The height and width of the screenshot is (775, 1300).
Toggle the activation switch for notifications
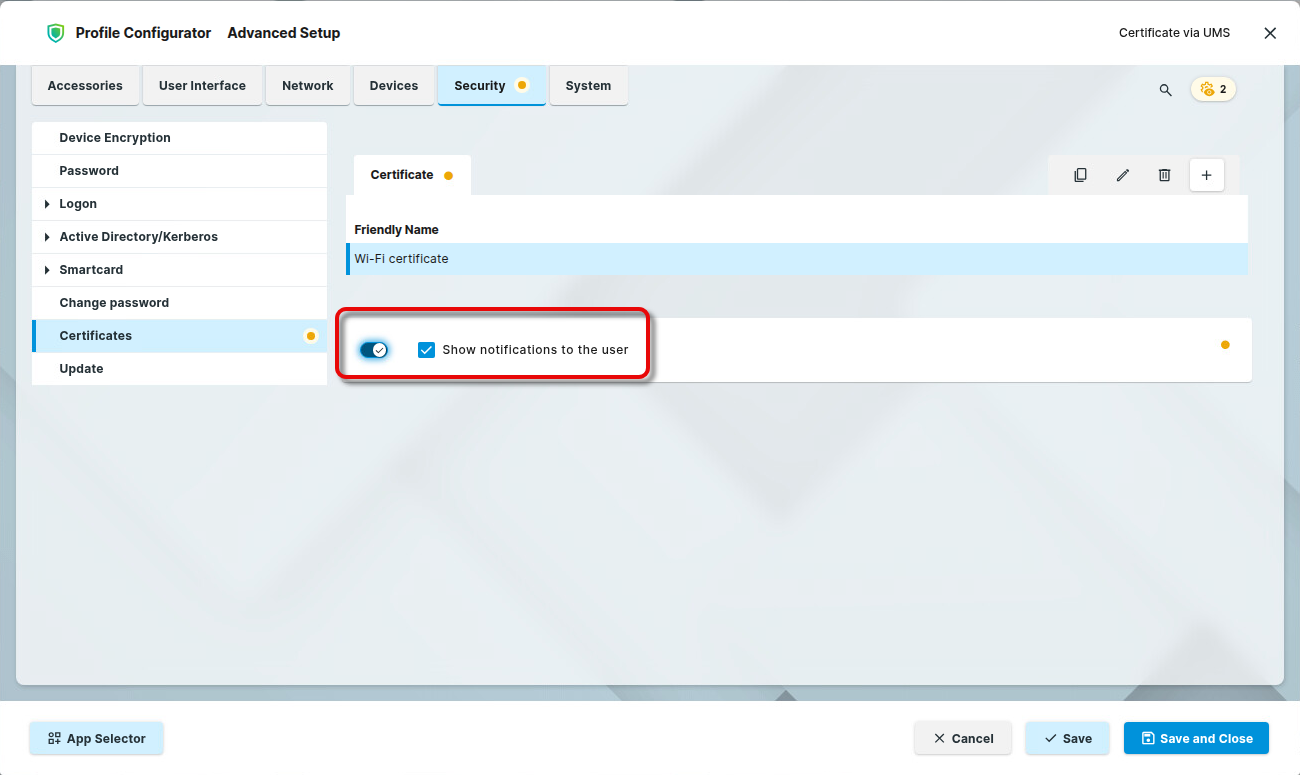373,350
